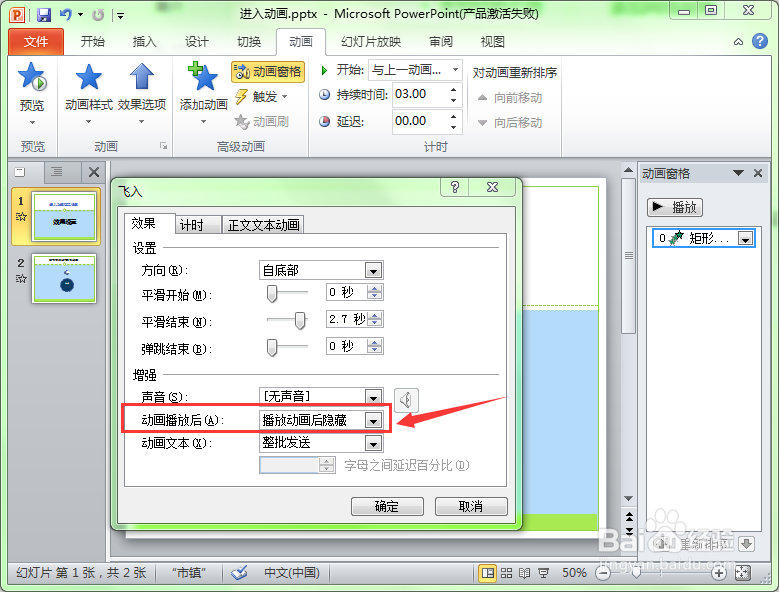779x592 pixels.
Task: Click the 动画刷 animation painter
Action: click(261, 121)
